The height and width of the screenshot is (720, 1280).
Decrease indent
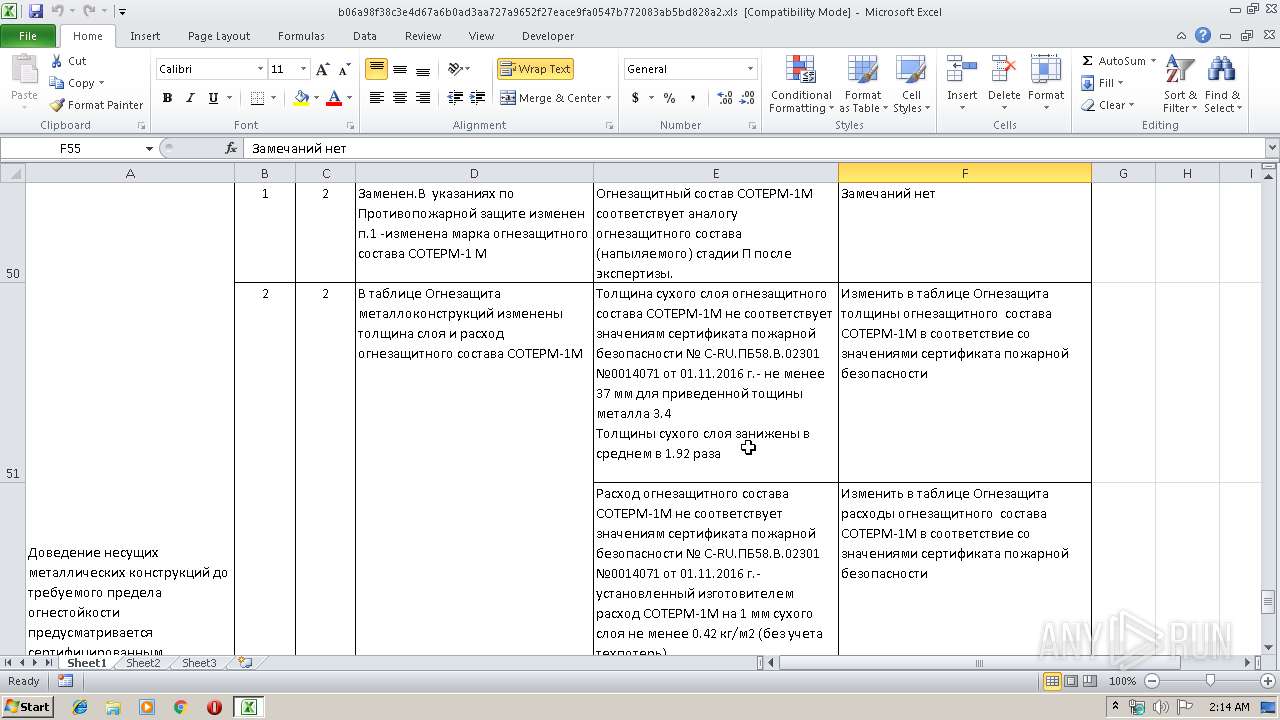tap(455, 98)
